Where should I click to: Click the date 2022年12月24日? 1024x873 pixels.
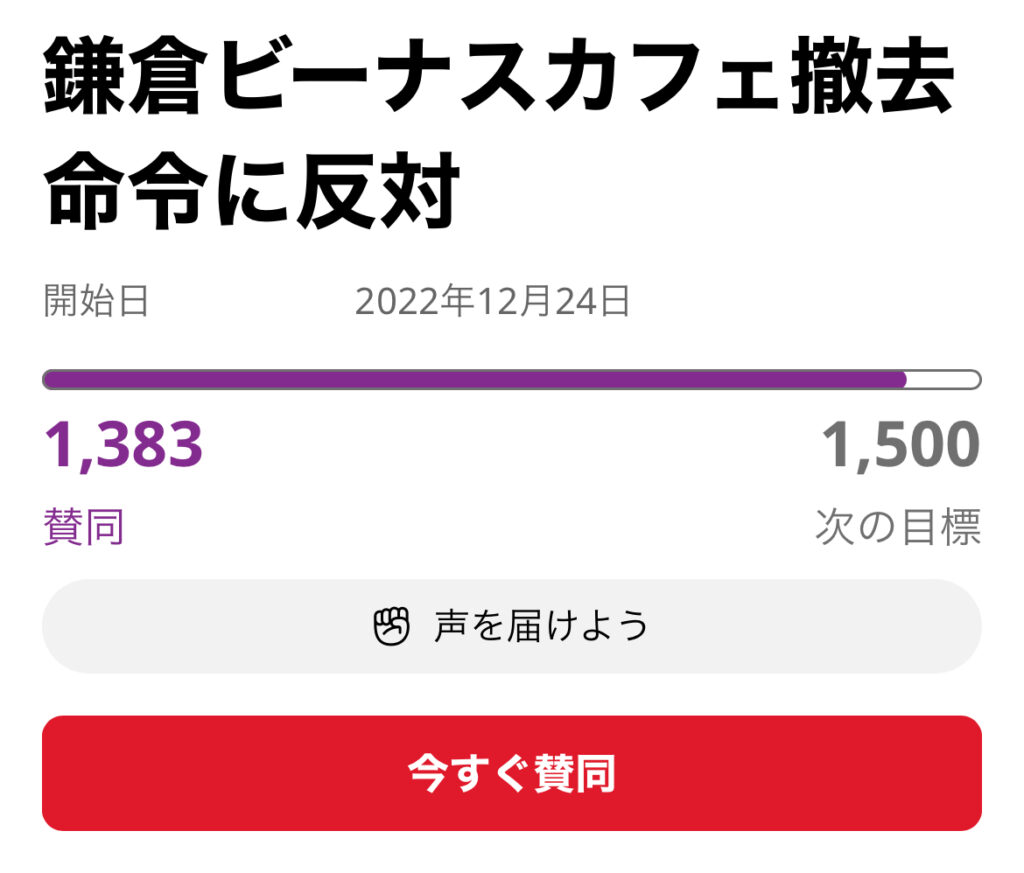coord(492,301)
